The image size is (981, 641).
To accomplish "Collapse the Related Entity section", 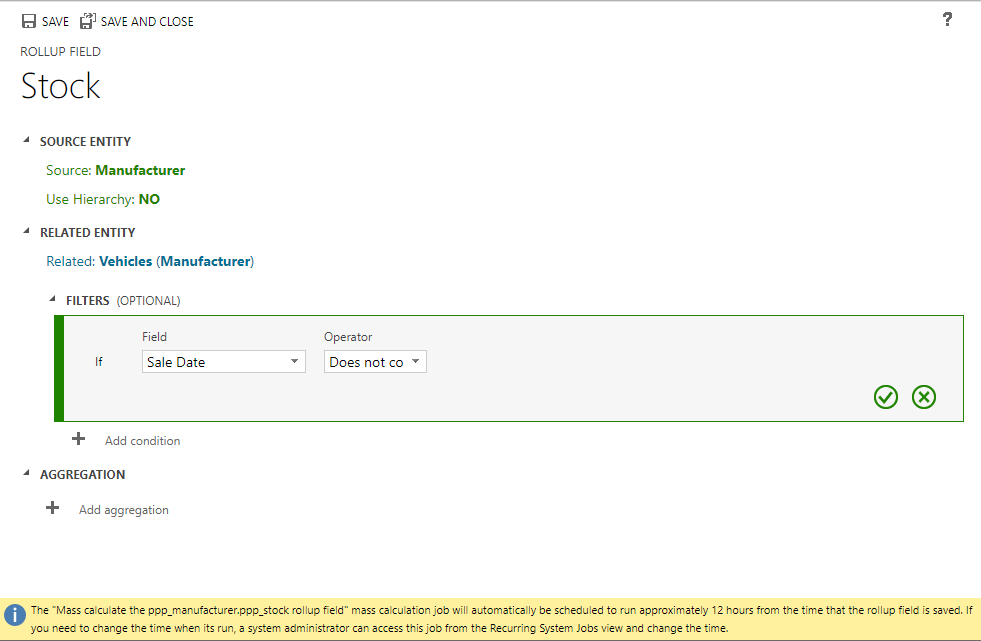I will [x=26, y=232].
